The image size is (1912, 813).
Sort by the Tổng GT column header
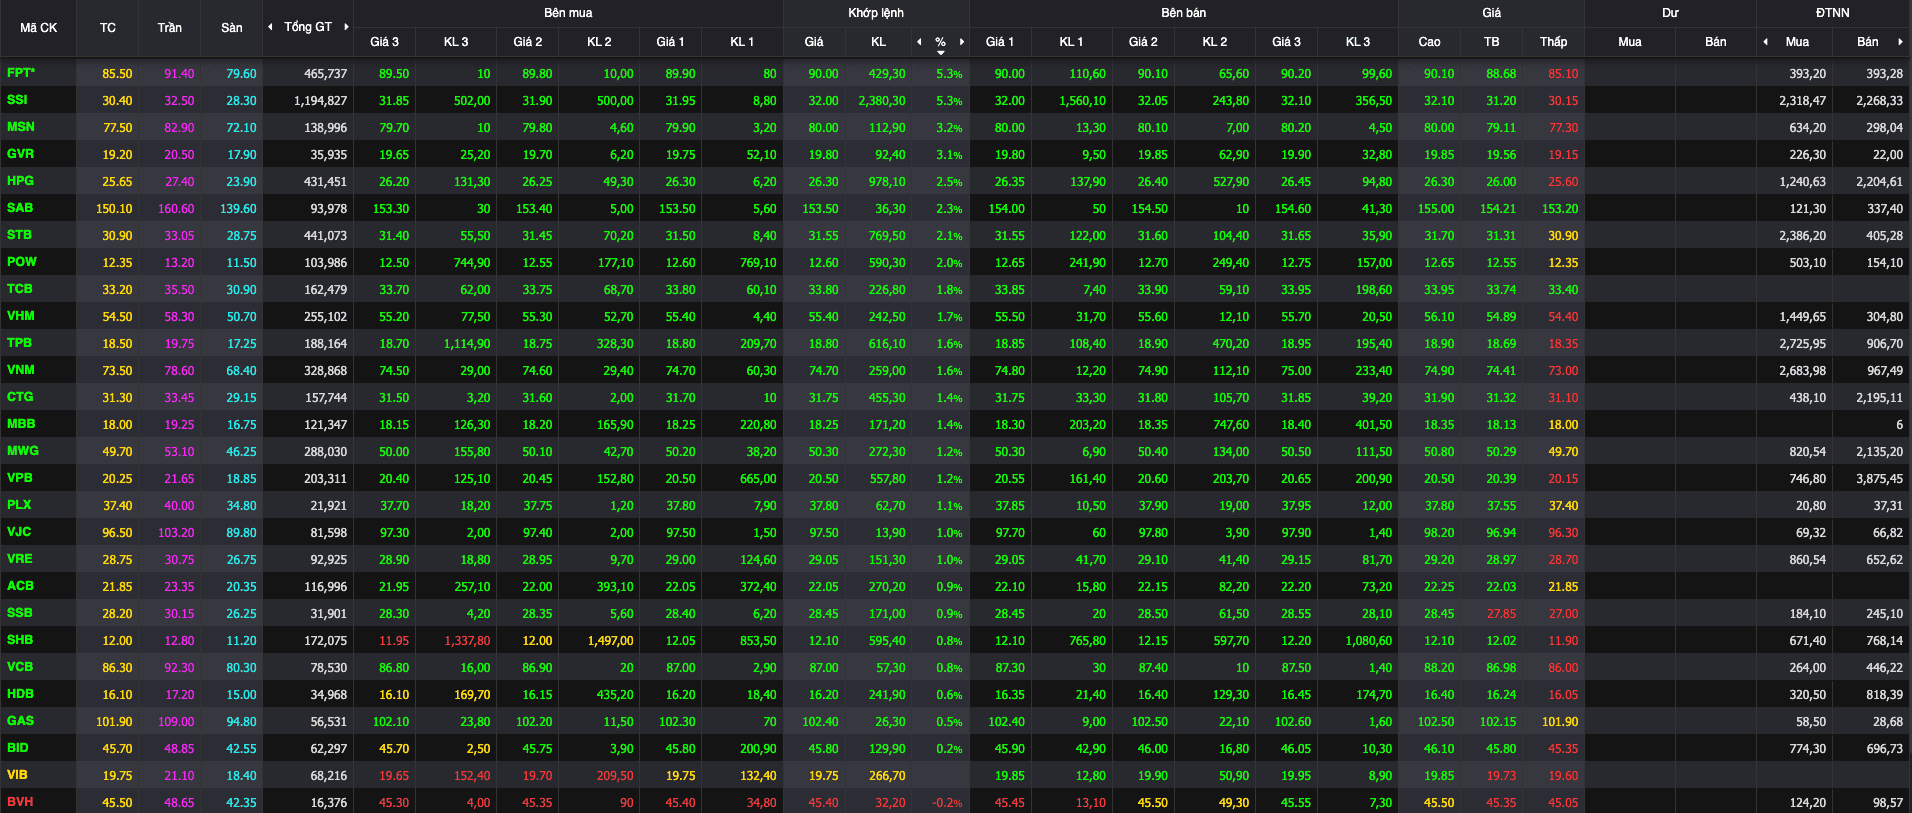[308, 27]
